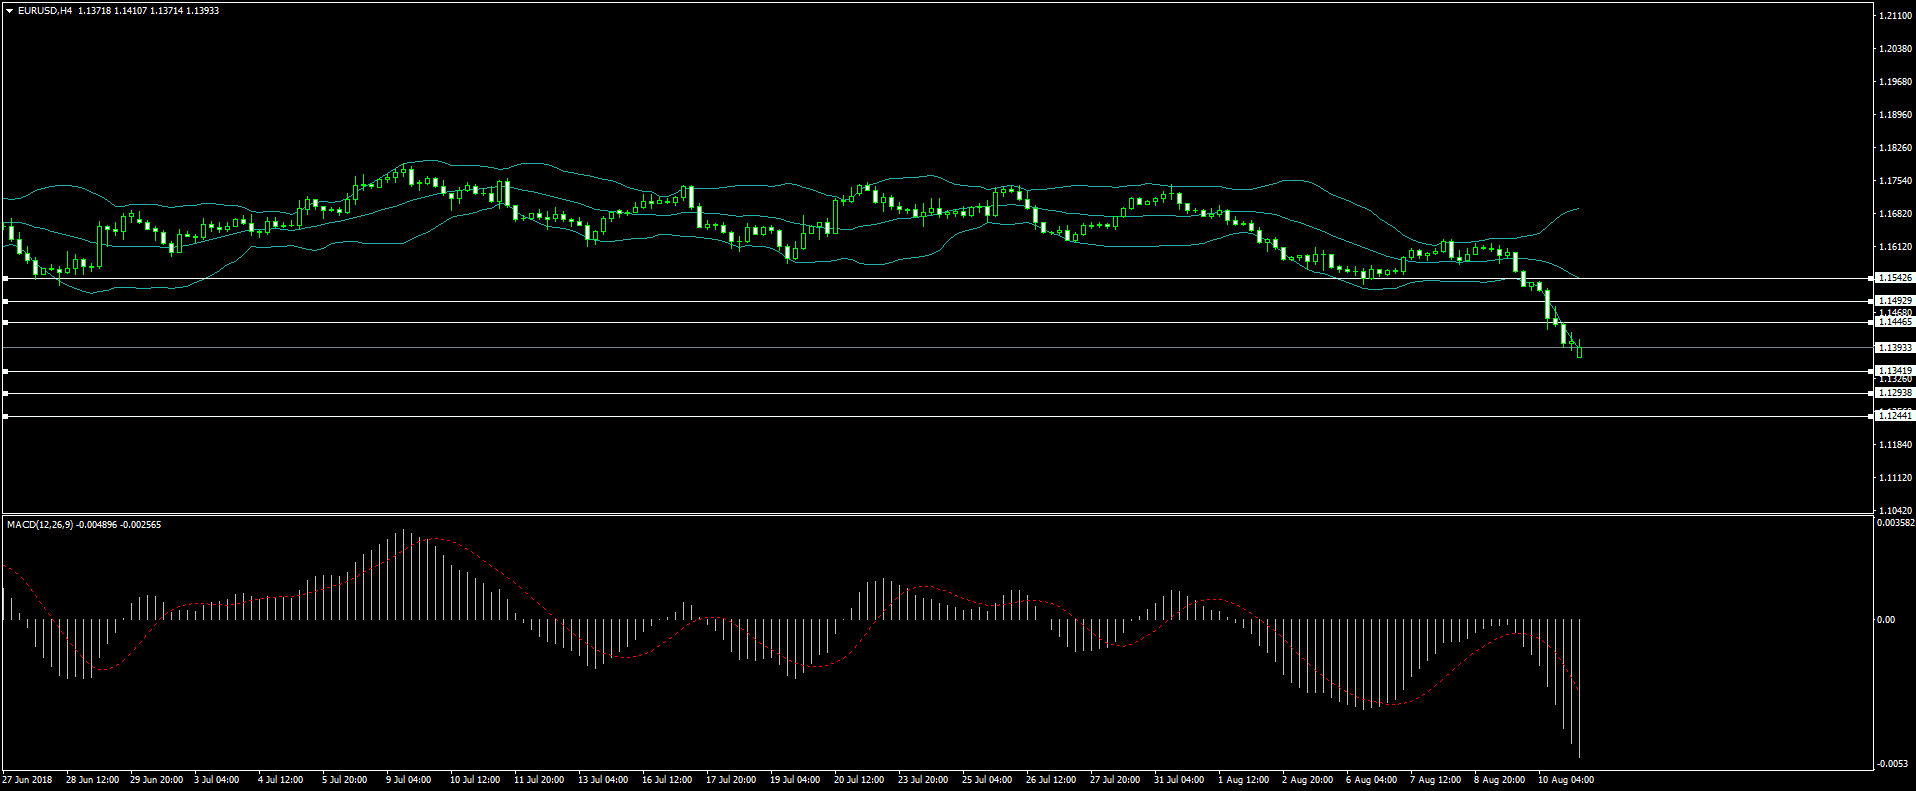Screen dimensions: 1916x791
Task: Click the 1.18260 value on price scale
Action: coord(1895,148)
